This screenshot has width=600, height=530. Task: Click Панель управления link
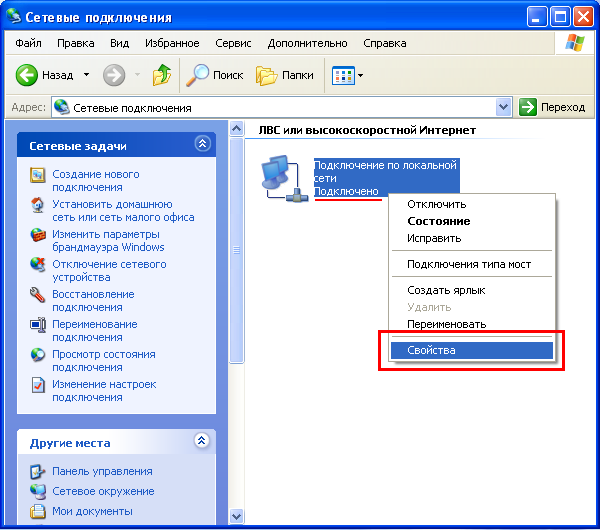pyautogui.click(x=102, y=471)
